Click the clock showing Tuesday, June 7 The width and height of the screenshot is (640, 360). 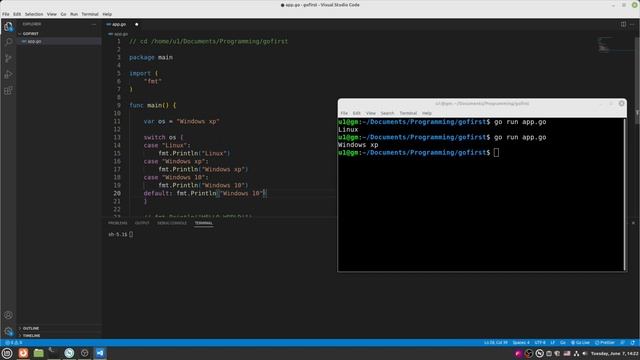(x=615, y=353)
